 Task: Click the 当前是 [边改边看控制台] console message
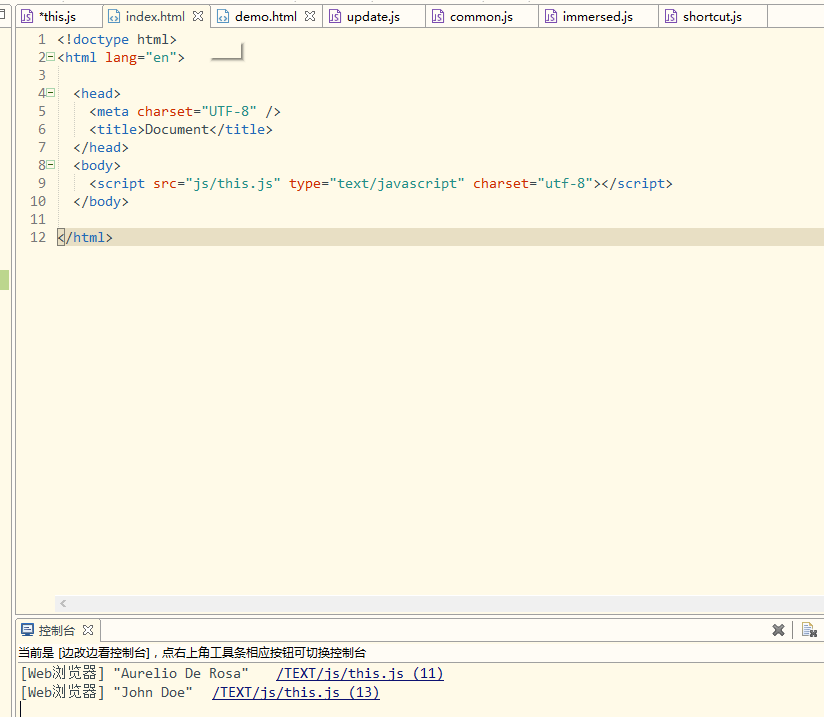(x=192, y=653)
